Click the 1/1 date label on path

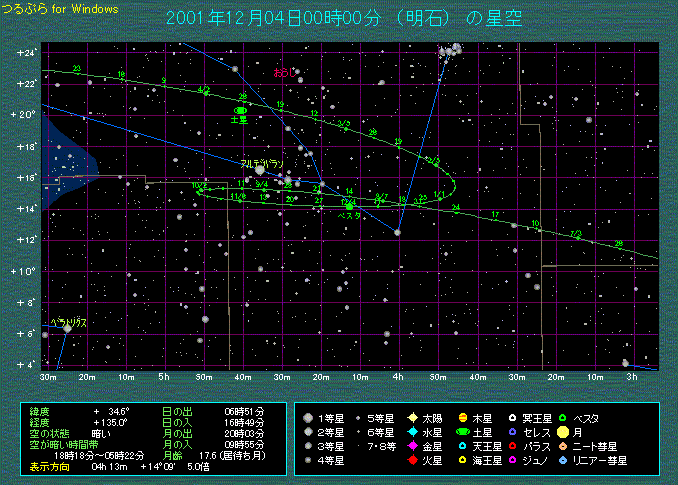[439, 194]
